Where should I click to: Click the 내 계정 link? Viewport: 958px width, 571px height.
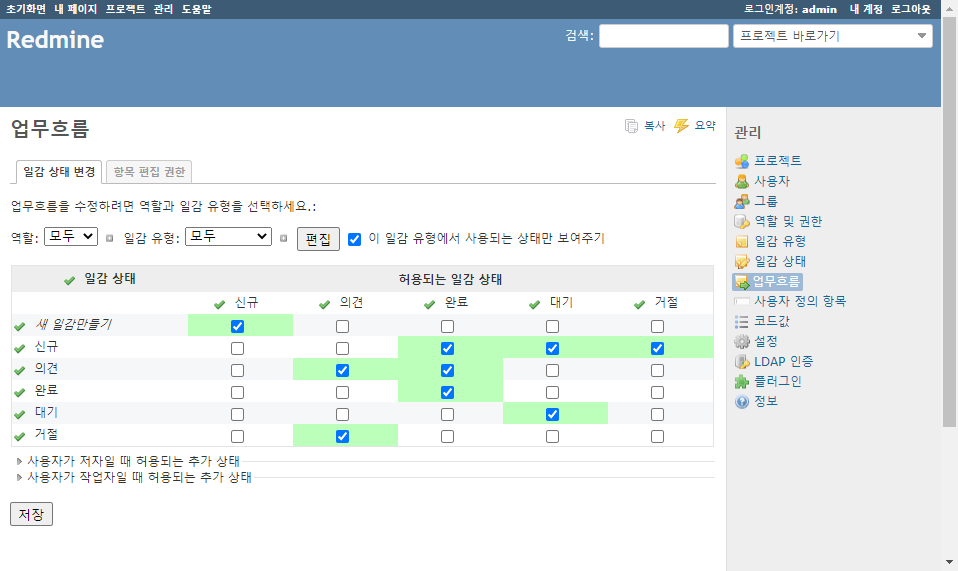click(x=866, y=9)
